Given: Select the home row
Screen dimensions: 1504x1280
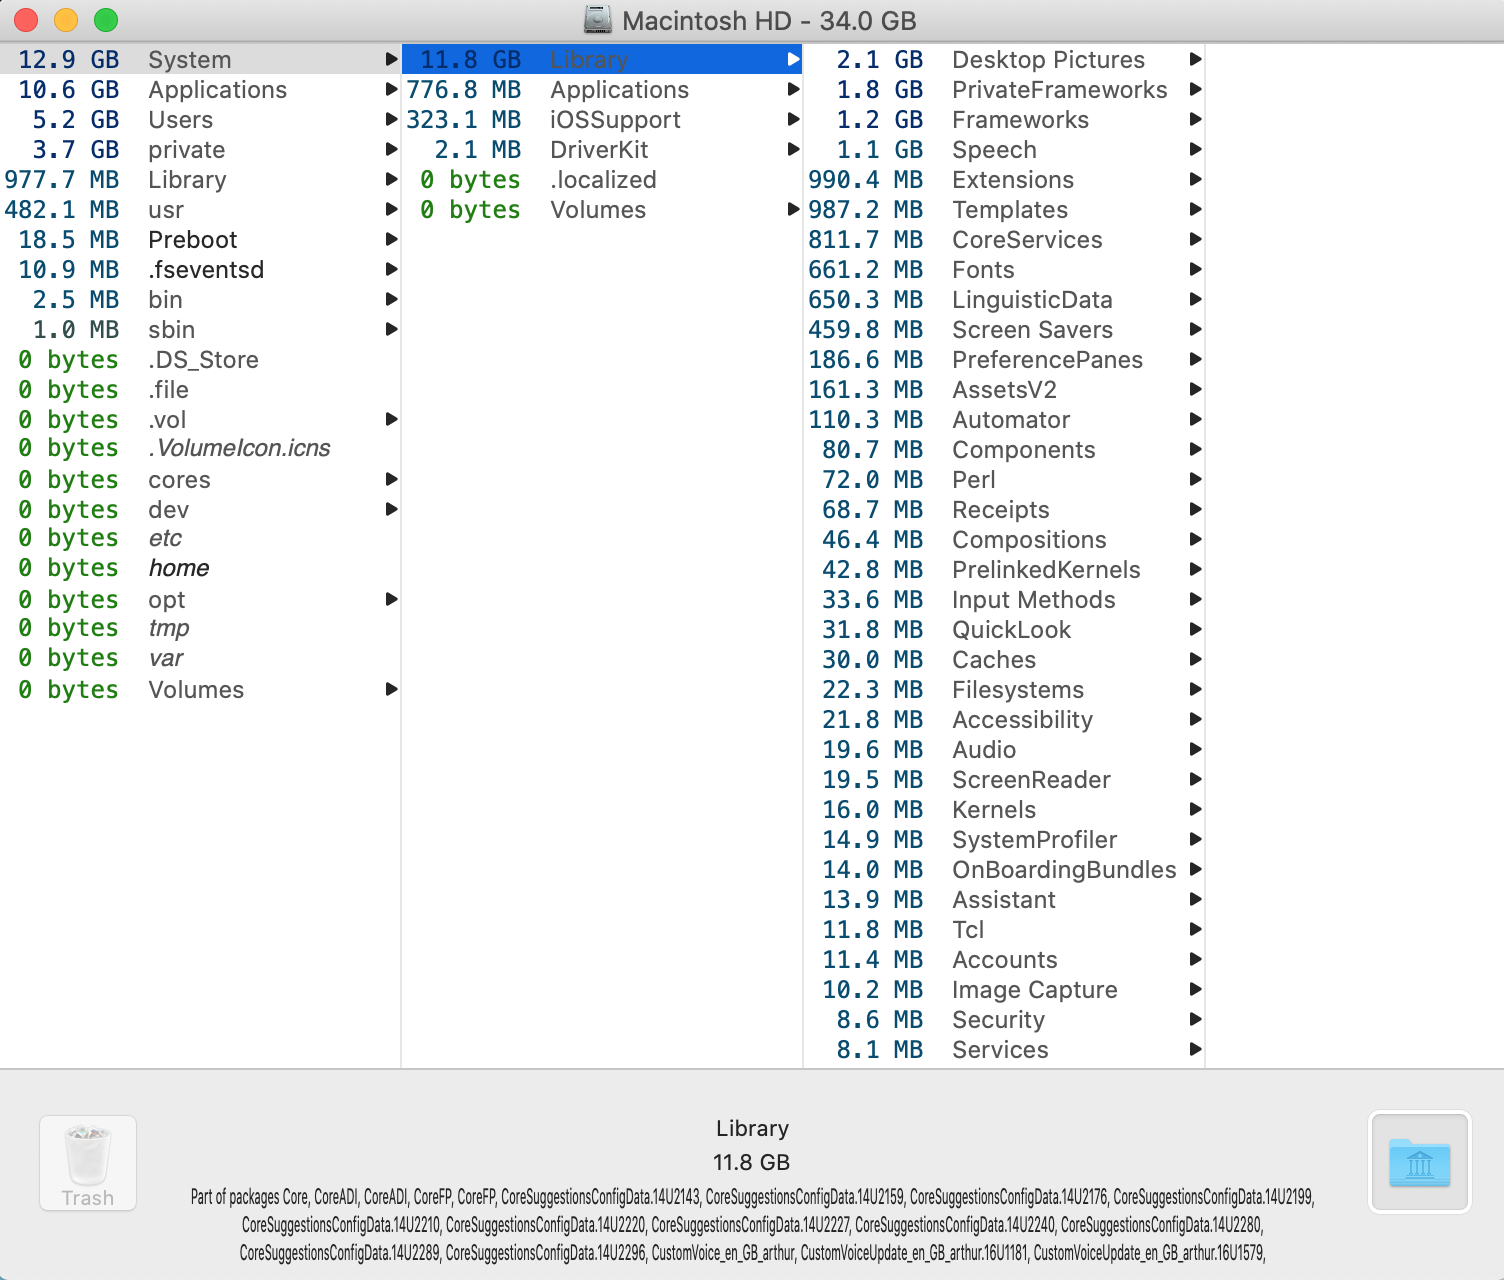Looking at the screenshot, I should tap(200, 568).
